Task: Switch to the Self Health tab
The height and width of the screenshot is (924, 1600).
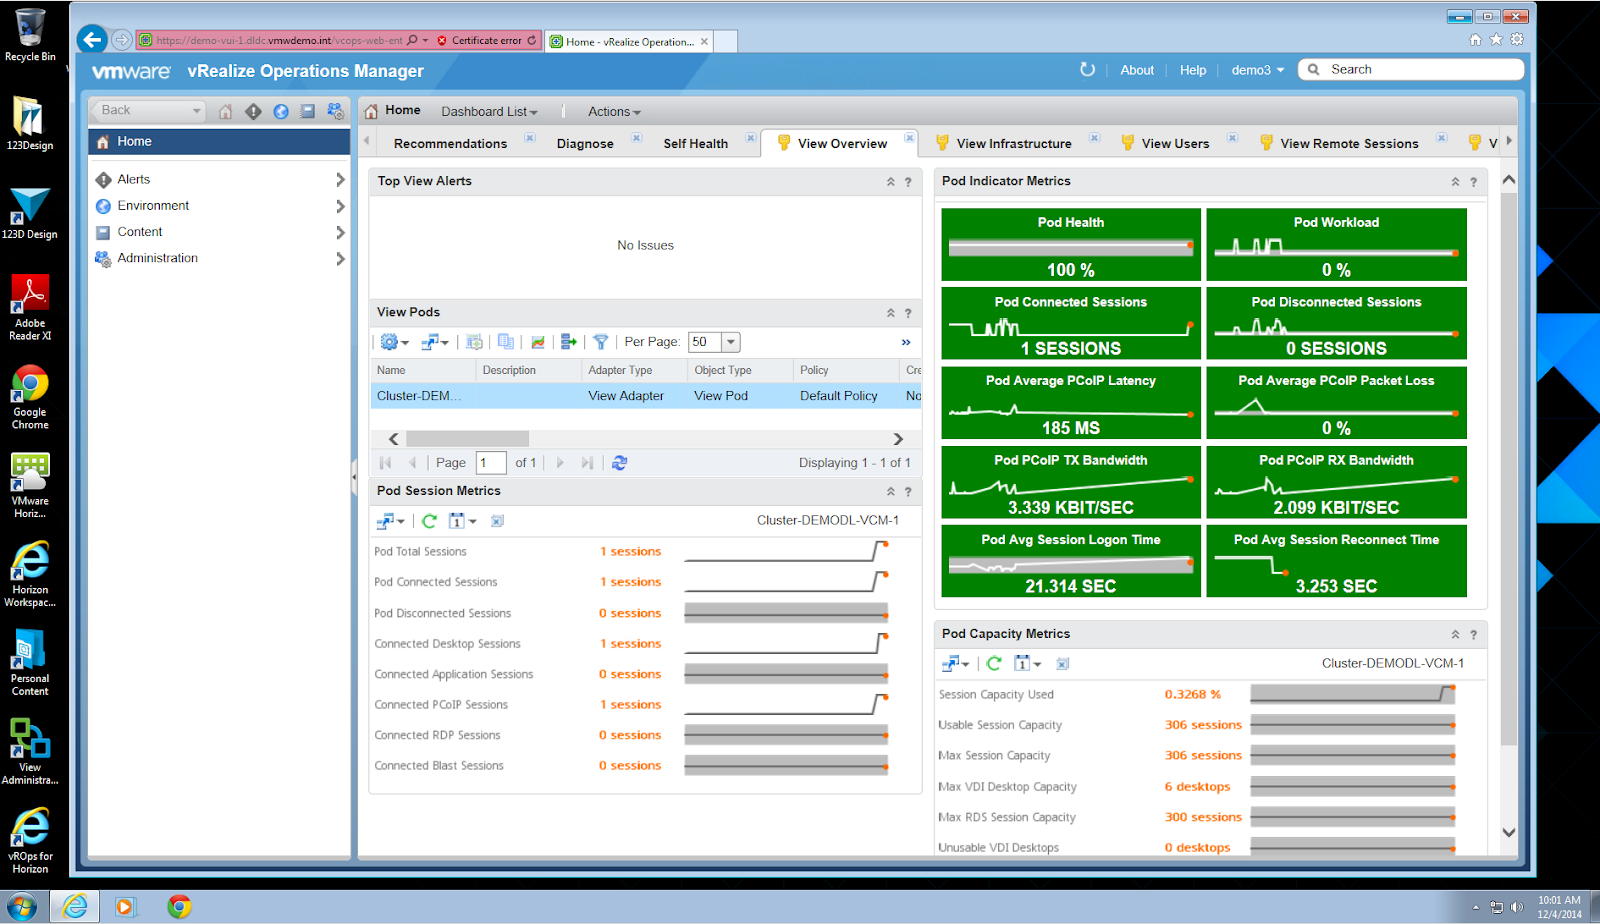Action: 695,144
